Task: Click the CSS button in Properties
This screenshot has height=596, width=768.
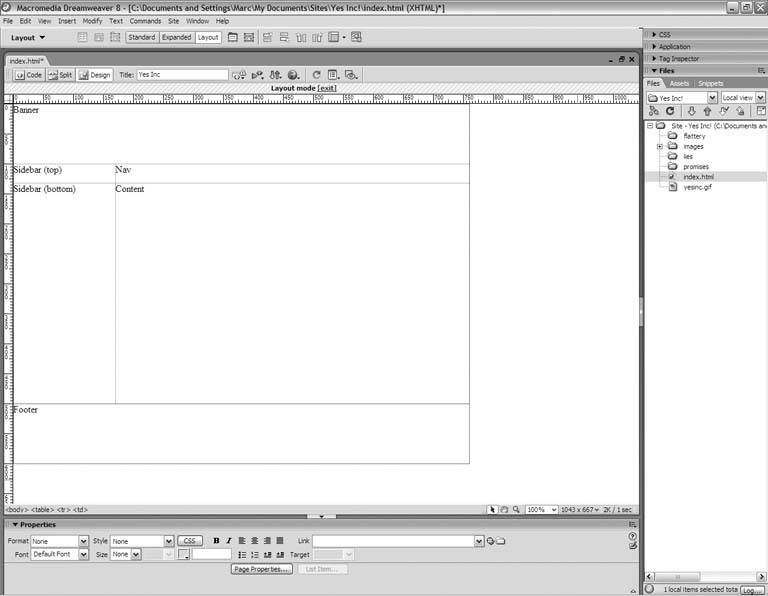Action: pos(190,541)
